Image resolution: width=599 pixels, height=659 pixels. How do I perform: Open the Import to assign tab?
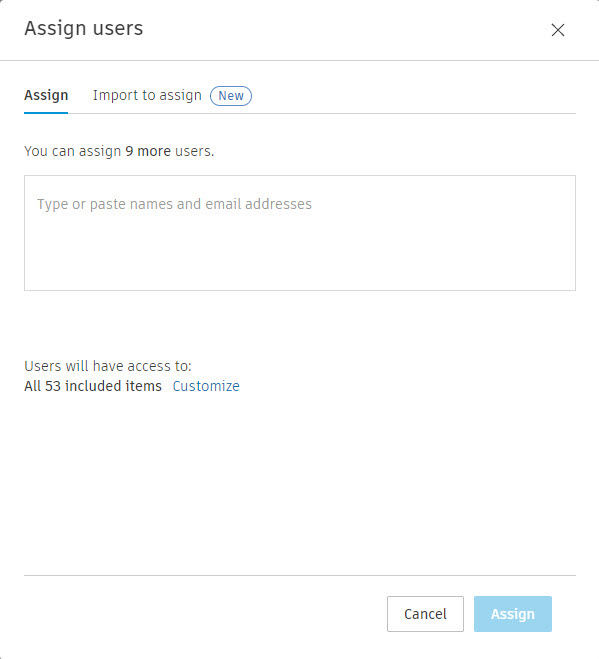point(147,95)
